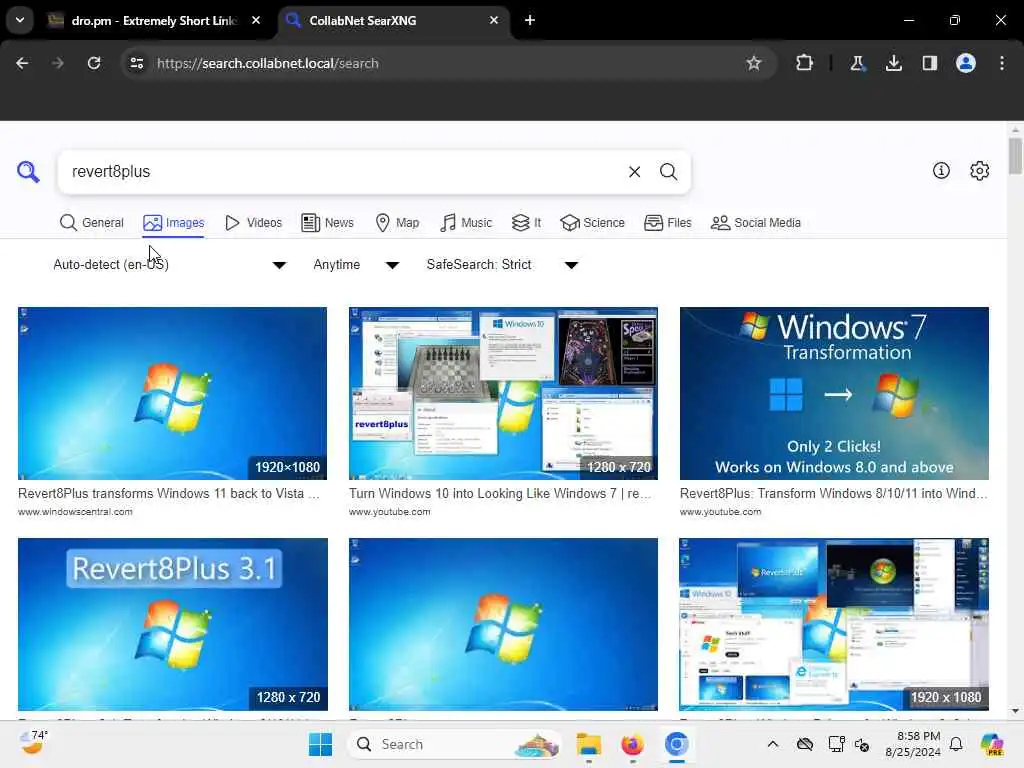Open the Windows 7 wallpaper 1920×1080 thumbnail
The image size is (1024, 768).
point(172,393)
